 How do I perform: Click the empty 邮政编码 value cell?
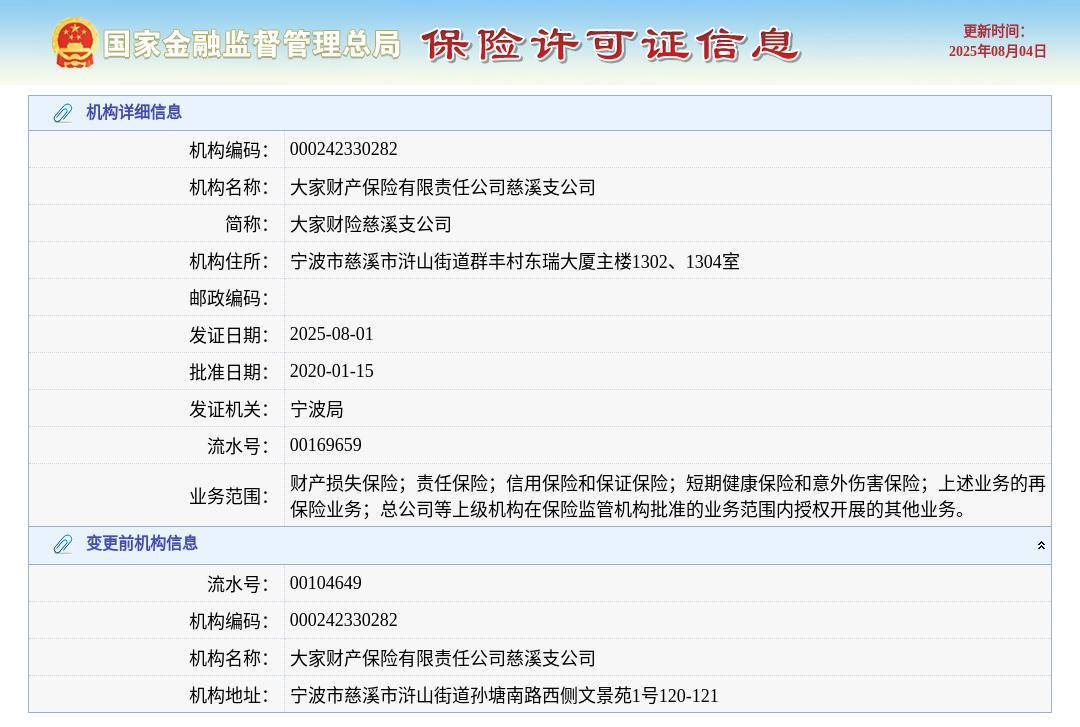(x=667, y=298)
